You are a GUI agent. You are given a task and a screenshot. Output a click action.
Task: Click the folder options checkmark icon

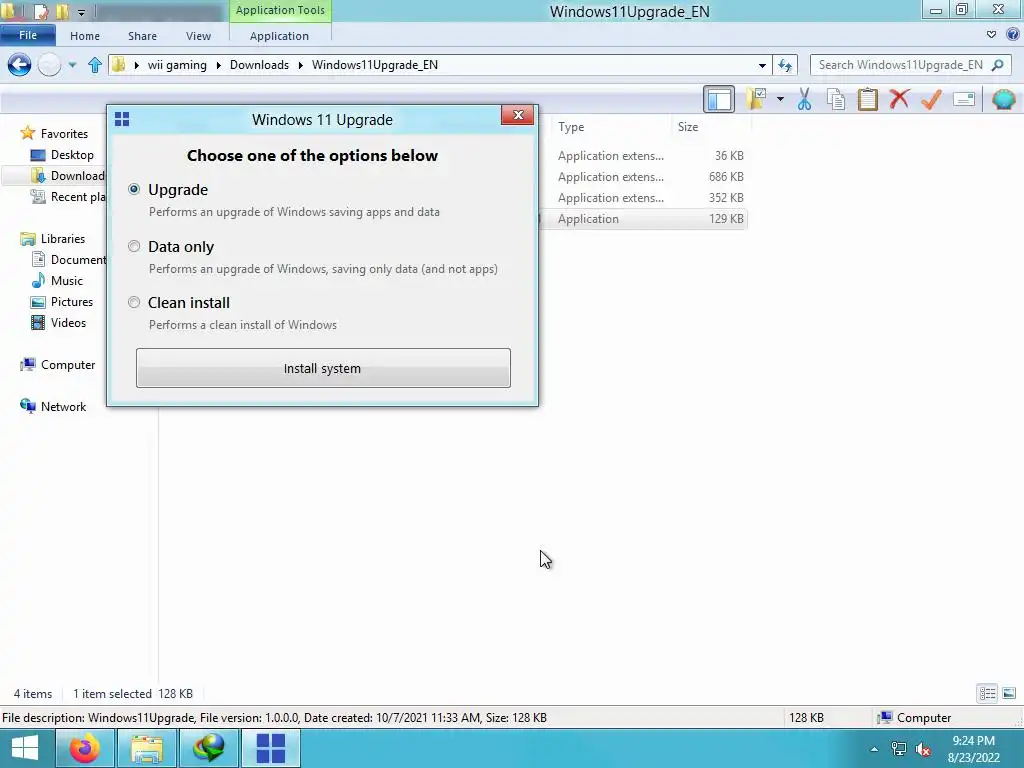[756, 99]
